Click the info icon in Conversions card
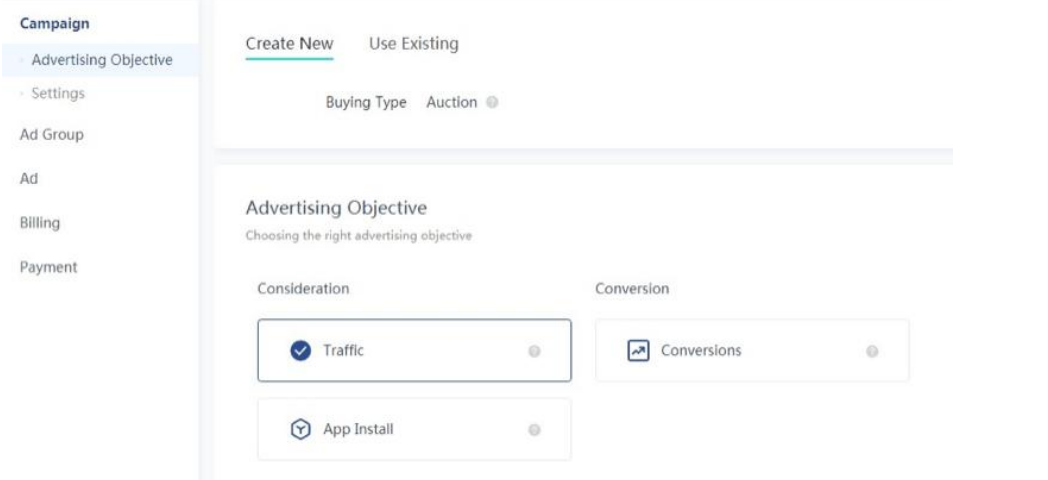 [x=872, y=352]
